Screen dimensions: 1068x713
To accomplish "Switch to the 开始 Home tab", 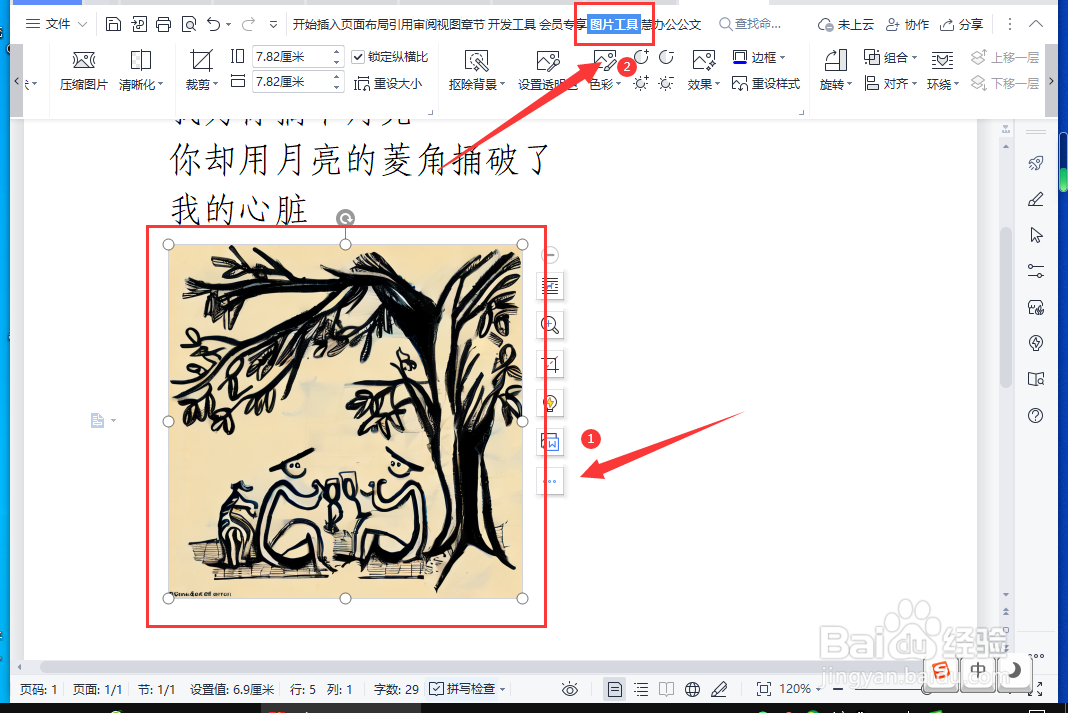I will pos(304,25).
